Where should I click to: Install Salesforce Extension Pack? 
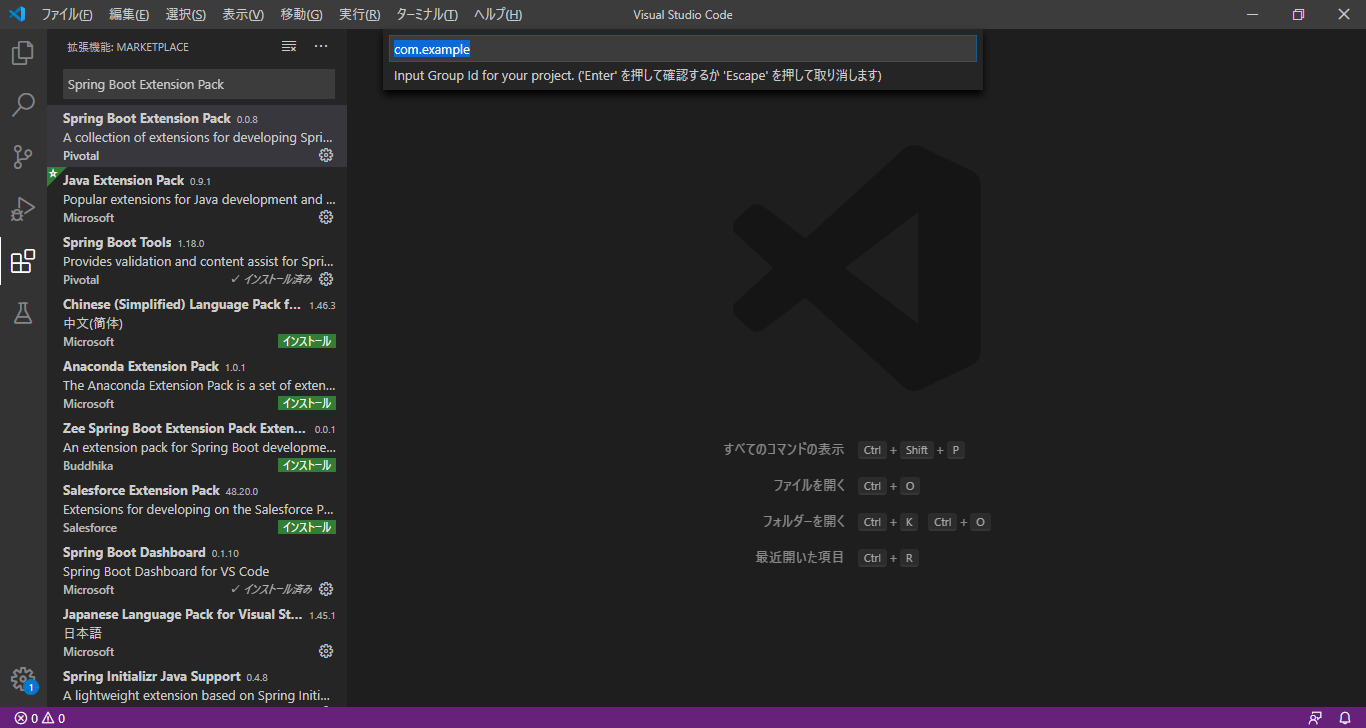(307, 527)
